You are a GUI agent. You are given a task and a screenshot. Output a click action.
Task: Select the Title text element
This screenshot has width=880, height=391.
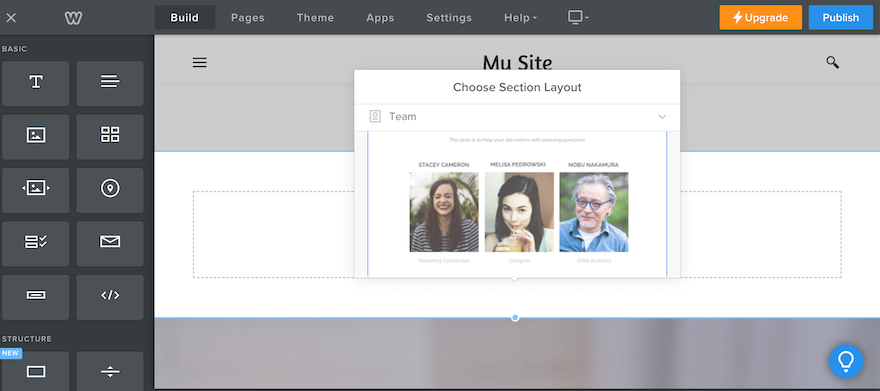tap(36, 83)
